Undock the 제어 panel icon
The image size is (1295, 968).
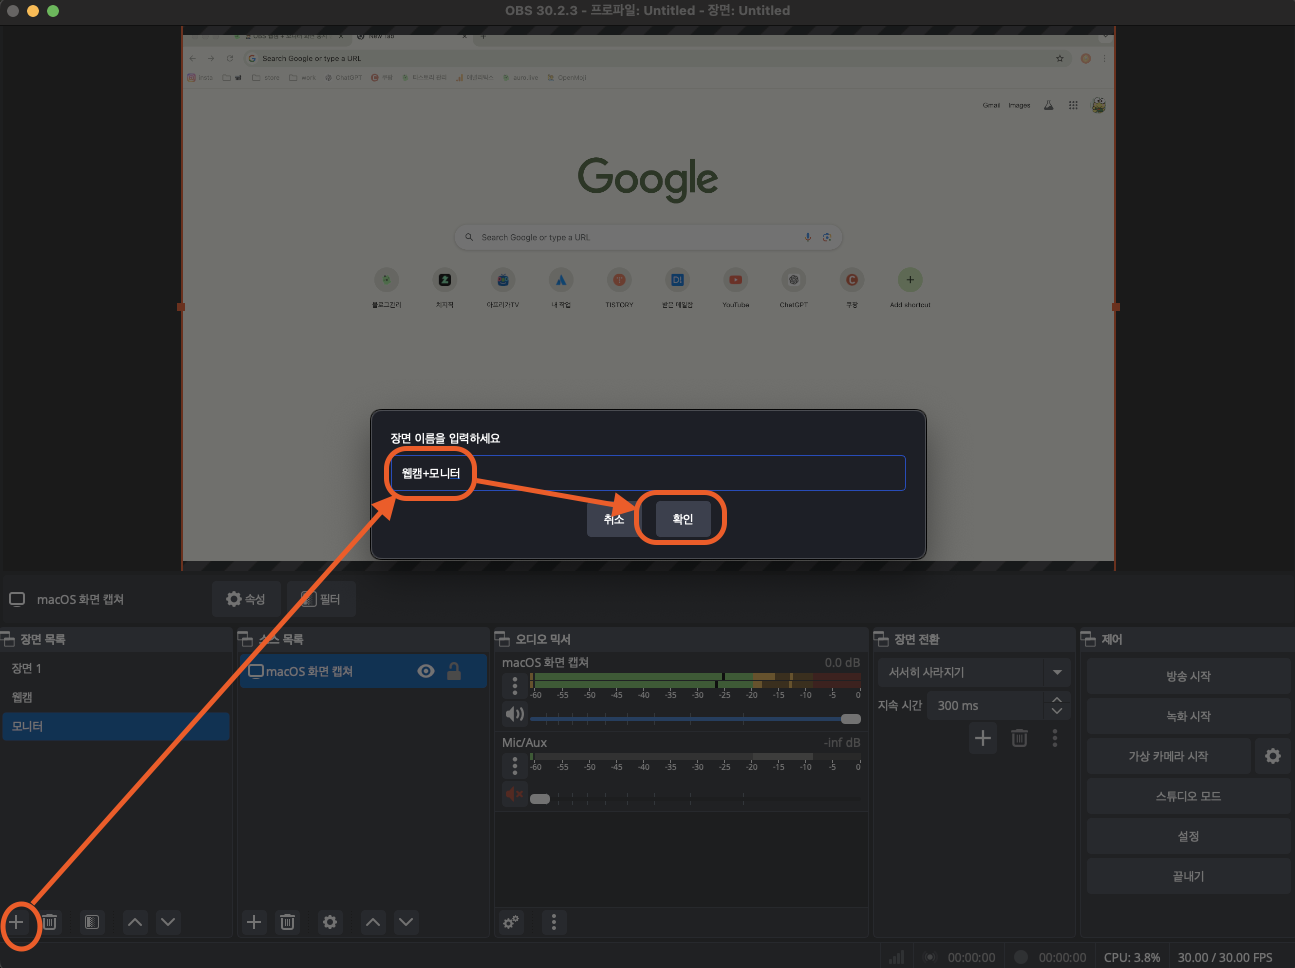coord(1088,639)
